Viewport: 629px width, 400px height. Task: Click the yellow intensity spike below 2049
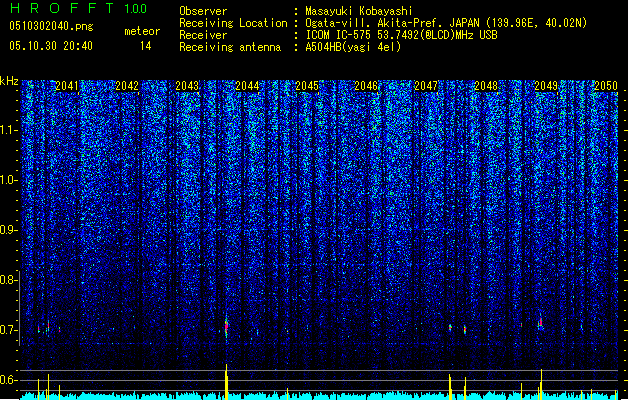[542, 384]
